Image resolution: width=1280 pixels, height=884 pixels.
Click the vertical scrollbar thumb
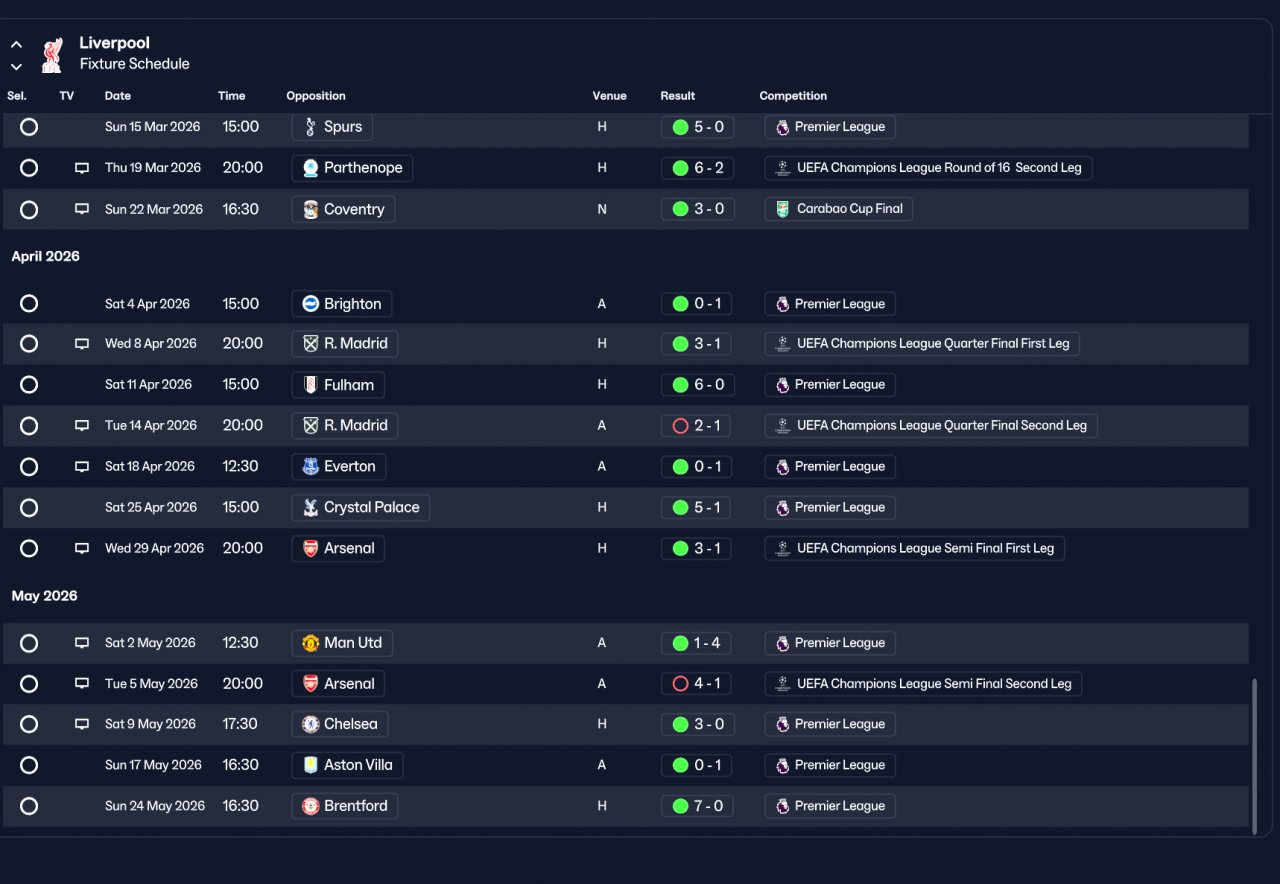[1255, 757]
